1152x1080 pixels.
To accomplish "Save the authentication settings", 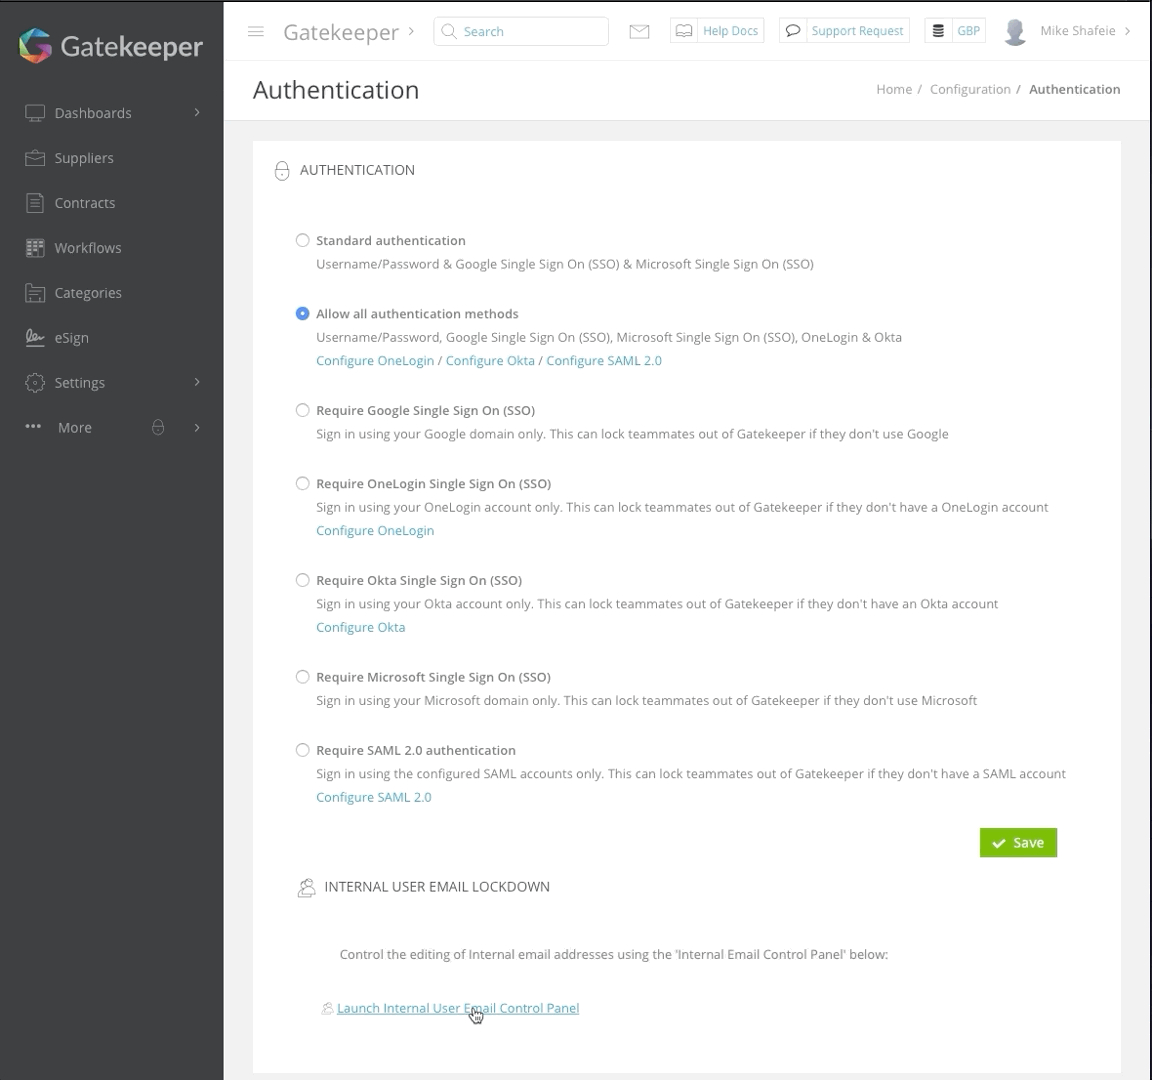I will click(x=1018, y=843).
